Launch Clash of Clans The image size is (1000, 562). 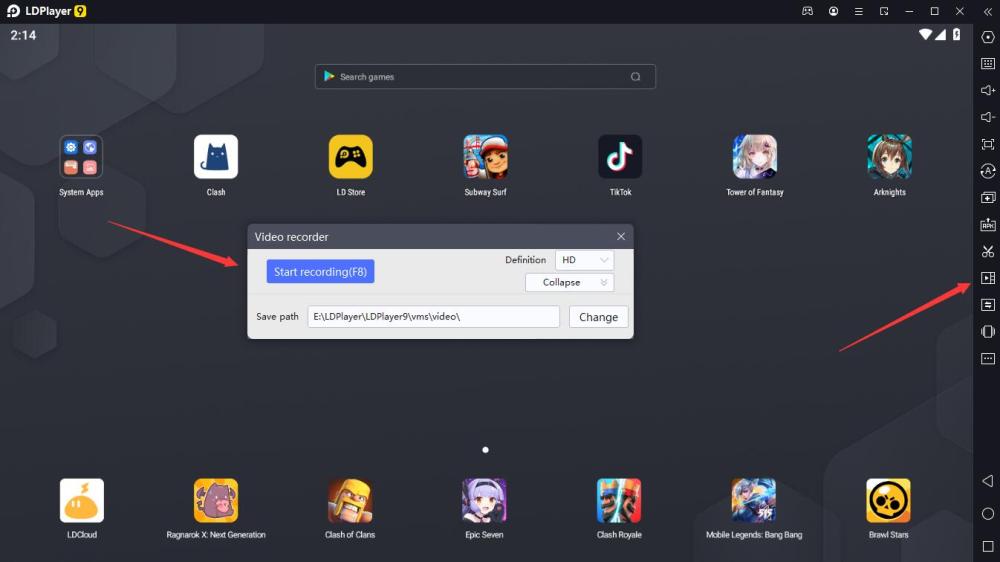pos(350,500)
